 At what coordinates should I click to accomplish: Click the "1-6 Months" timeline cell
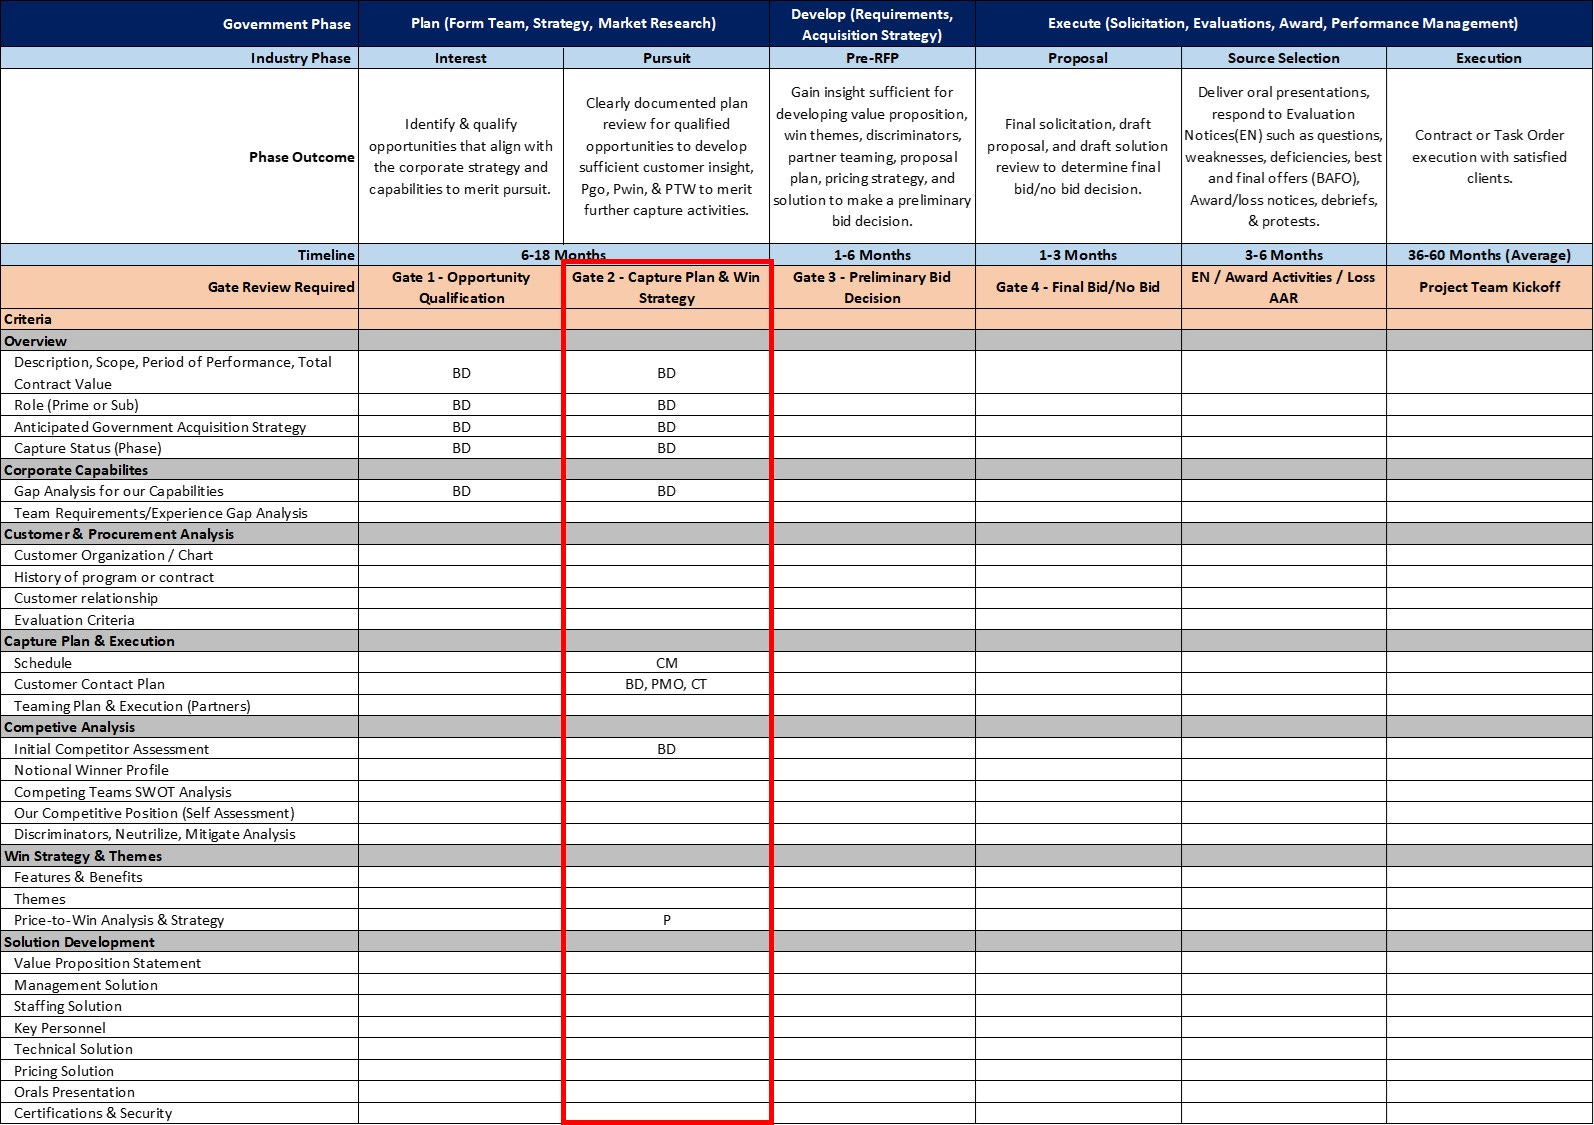872,255
